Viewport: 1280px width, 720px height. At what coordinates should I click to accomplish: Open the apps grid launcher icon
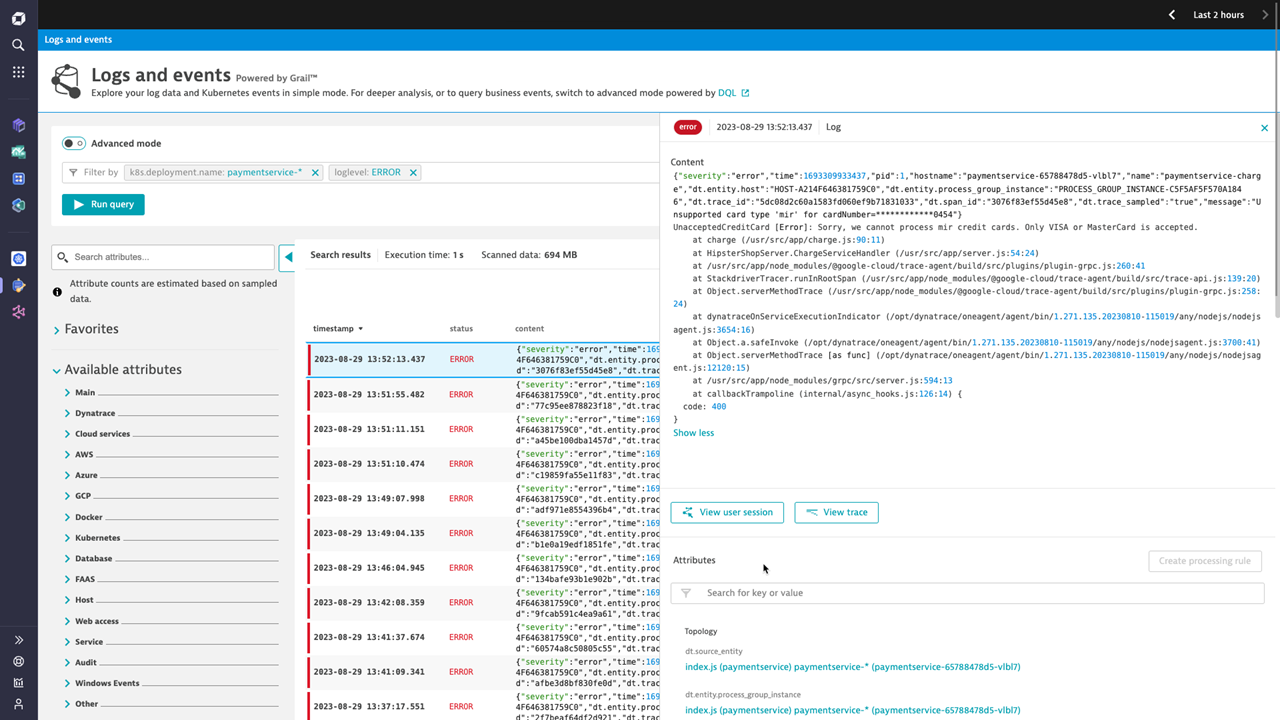(18, 72)
